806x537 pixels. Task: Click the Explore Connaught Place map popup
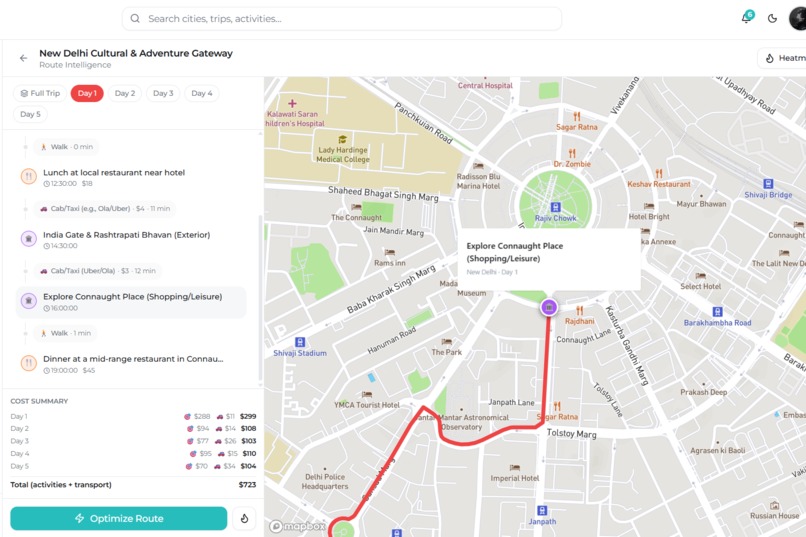pos(549,258)
